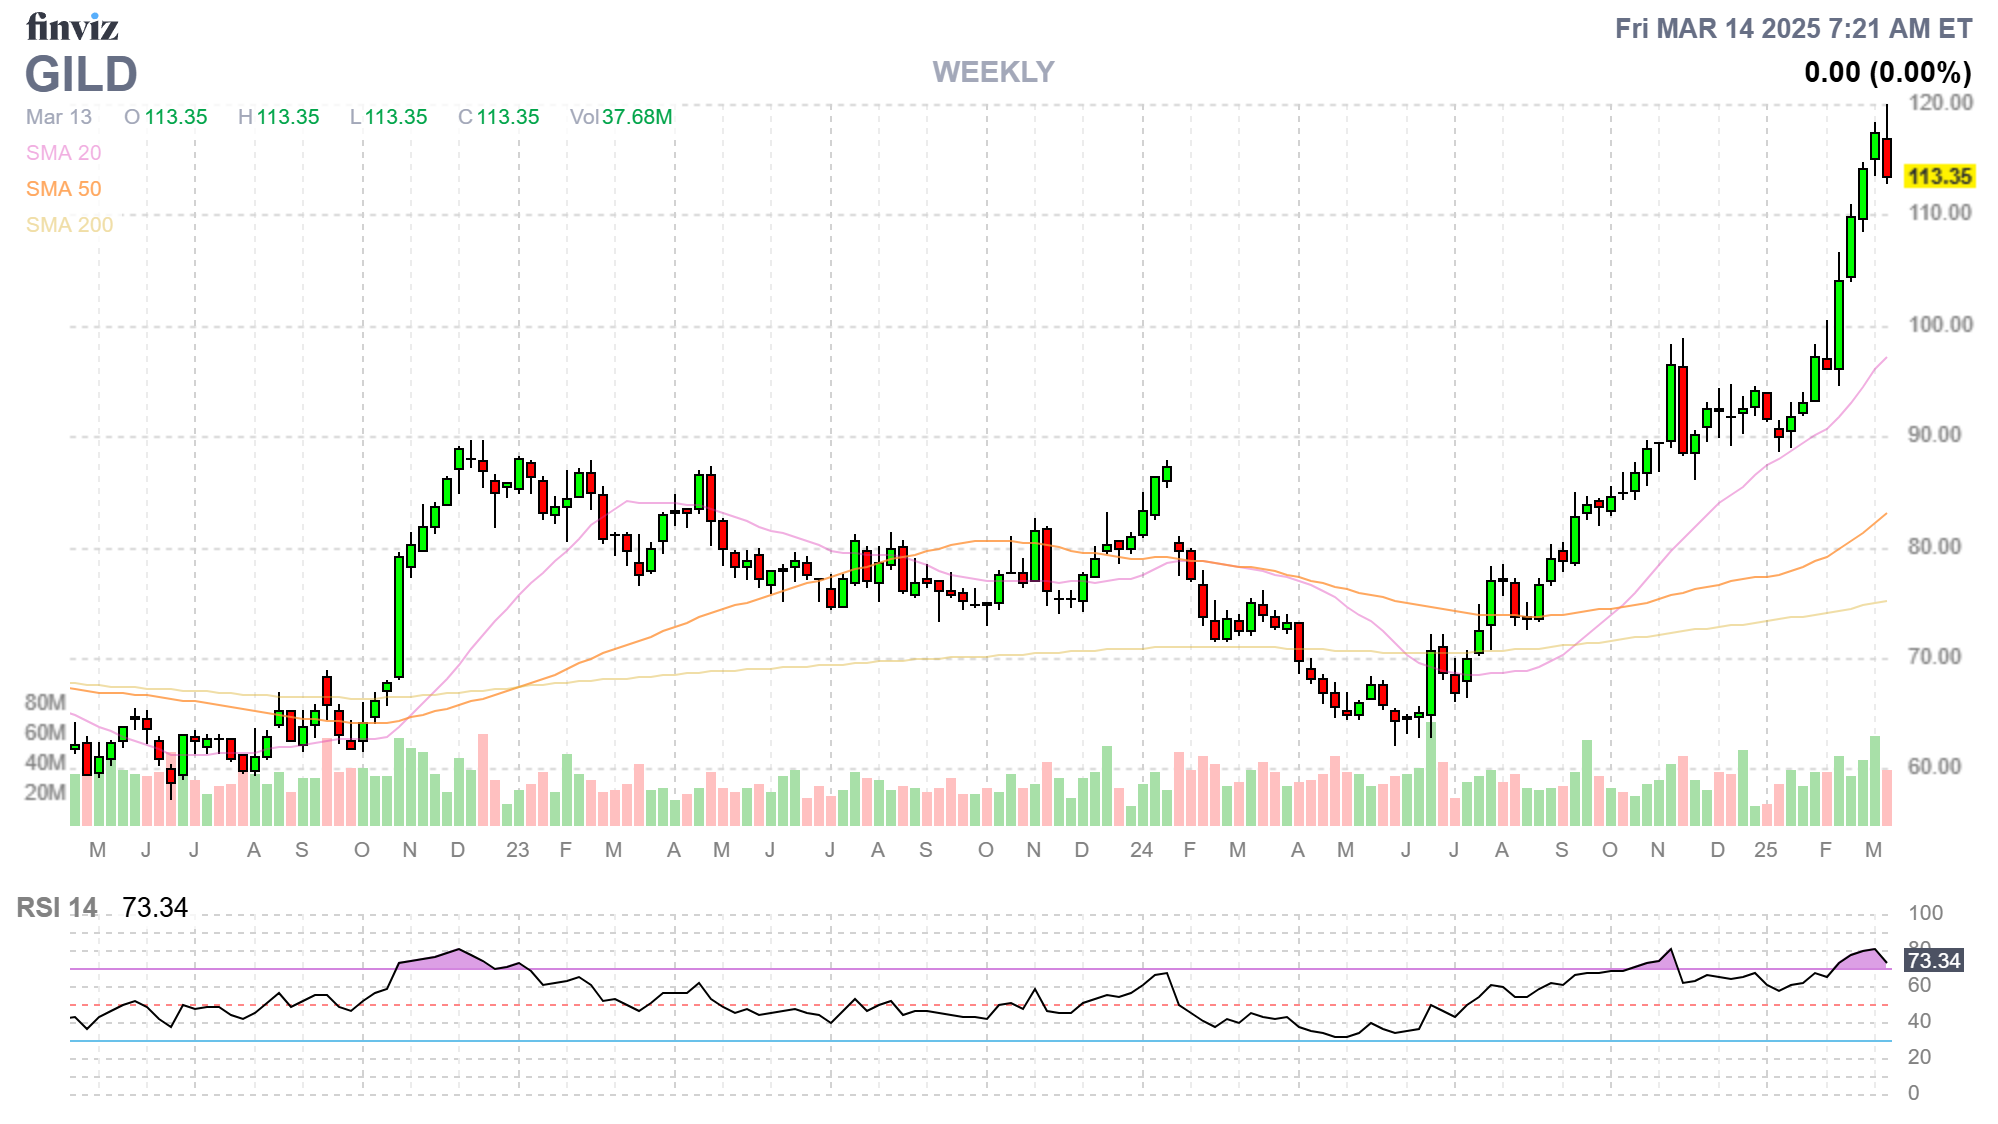This screenshot has width=1998, height=1124.
Task: Click the RSI 14 indicator label
Action: tap(57, 908)
